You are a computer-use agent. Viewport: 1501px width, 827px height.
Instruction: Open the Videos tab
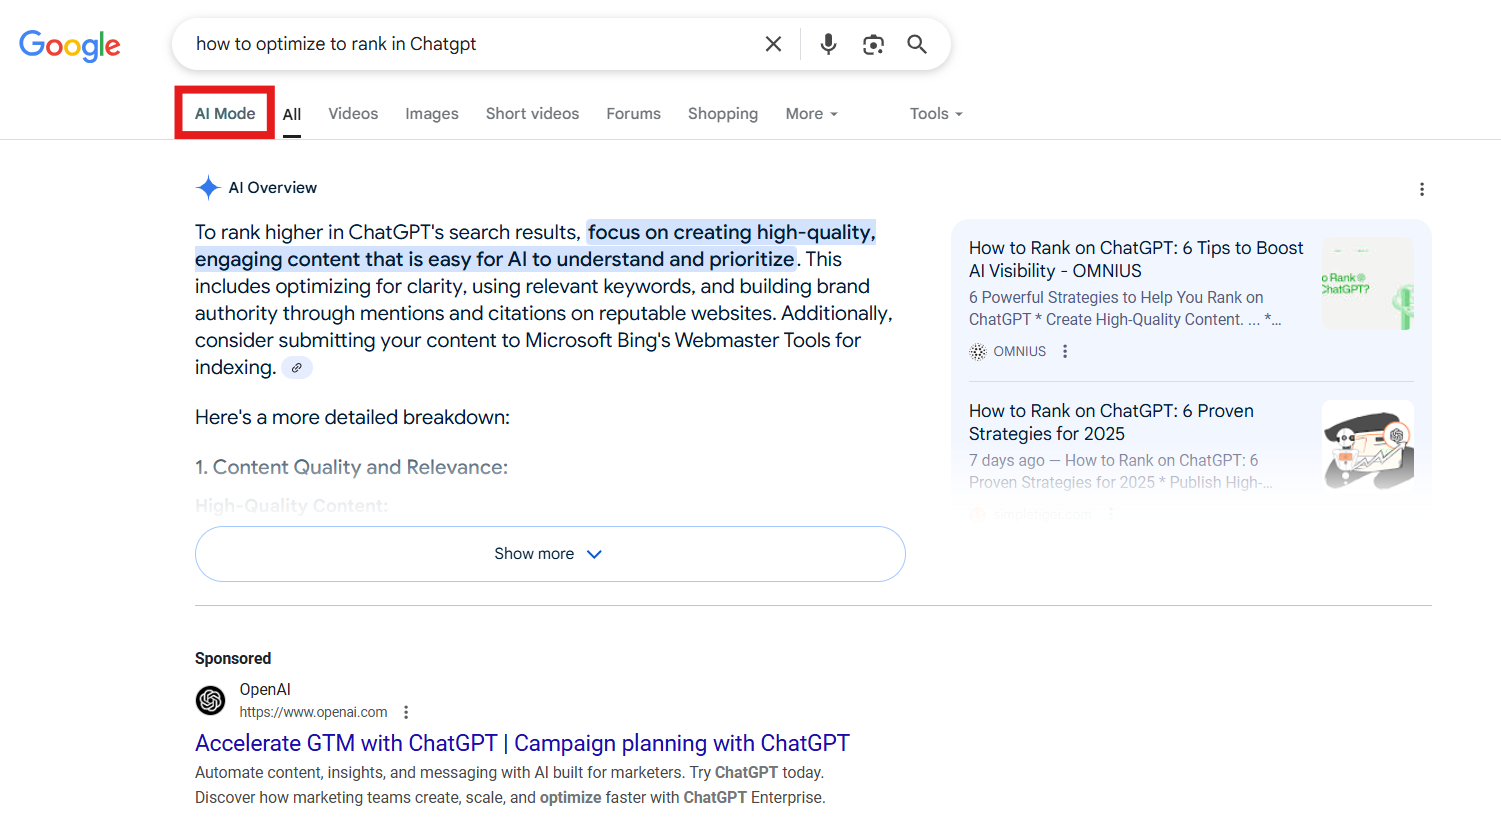[x=353, y=113]
